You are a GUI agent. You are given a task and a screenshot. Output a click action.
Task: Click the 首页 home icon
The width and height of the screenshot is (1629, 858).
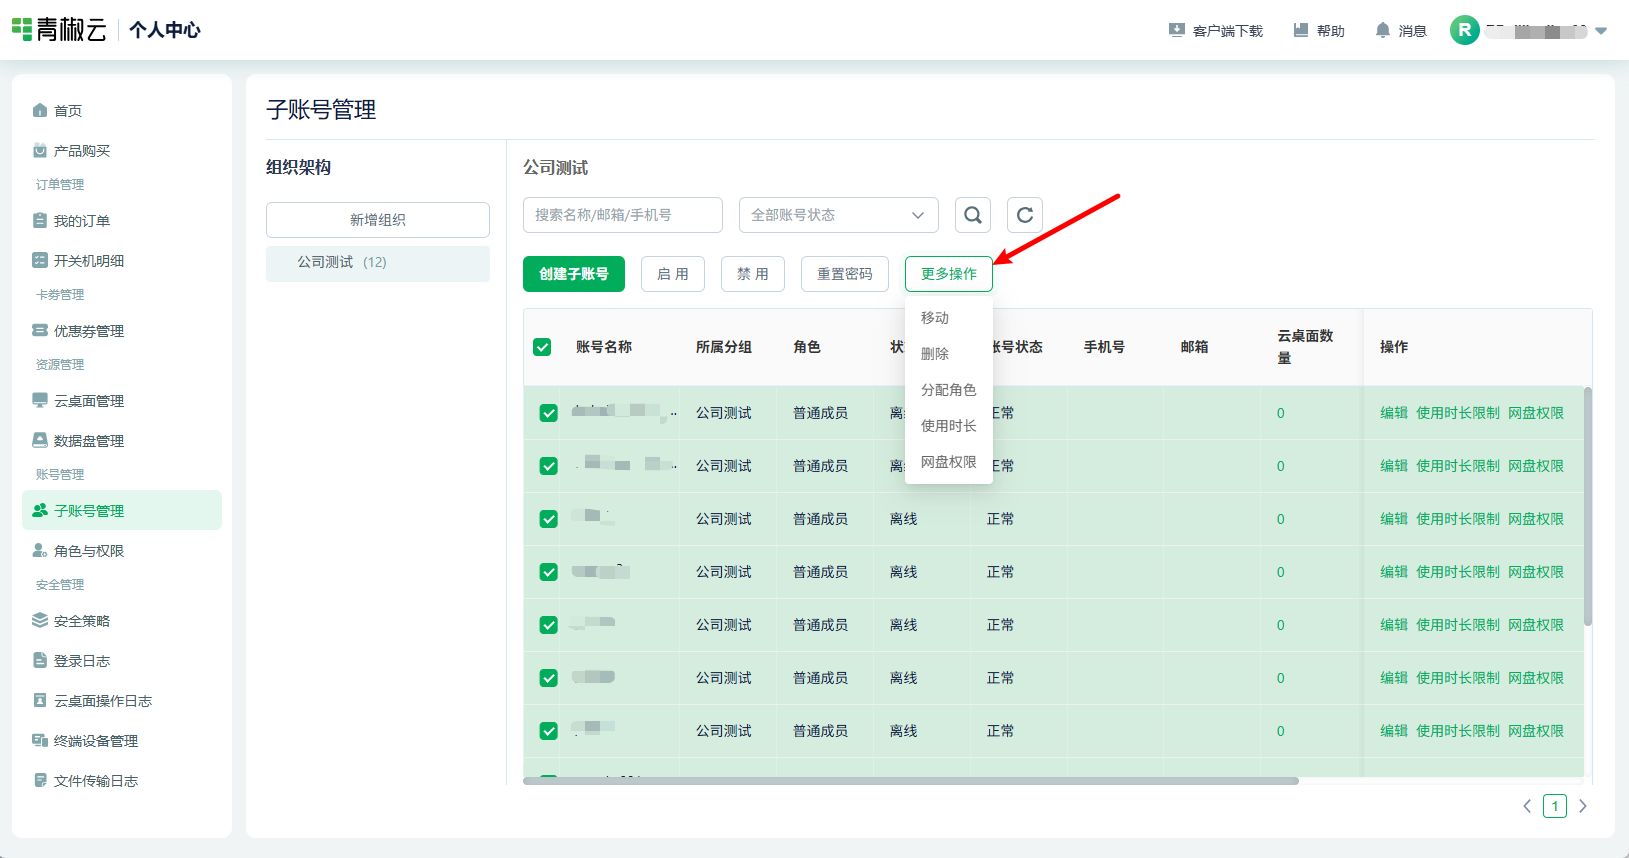coord(40,110)
